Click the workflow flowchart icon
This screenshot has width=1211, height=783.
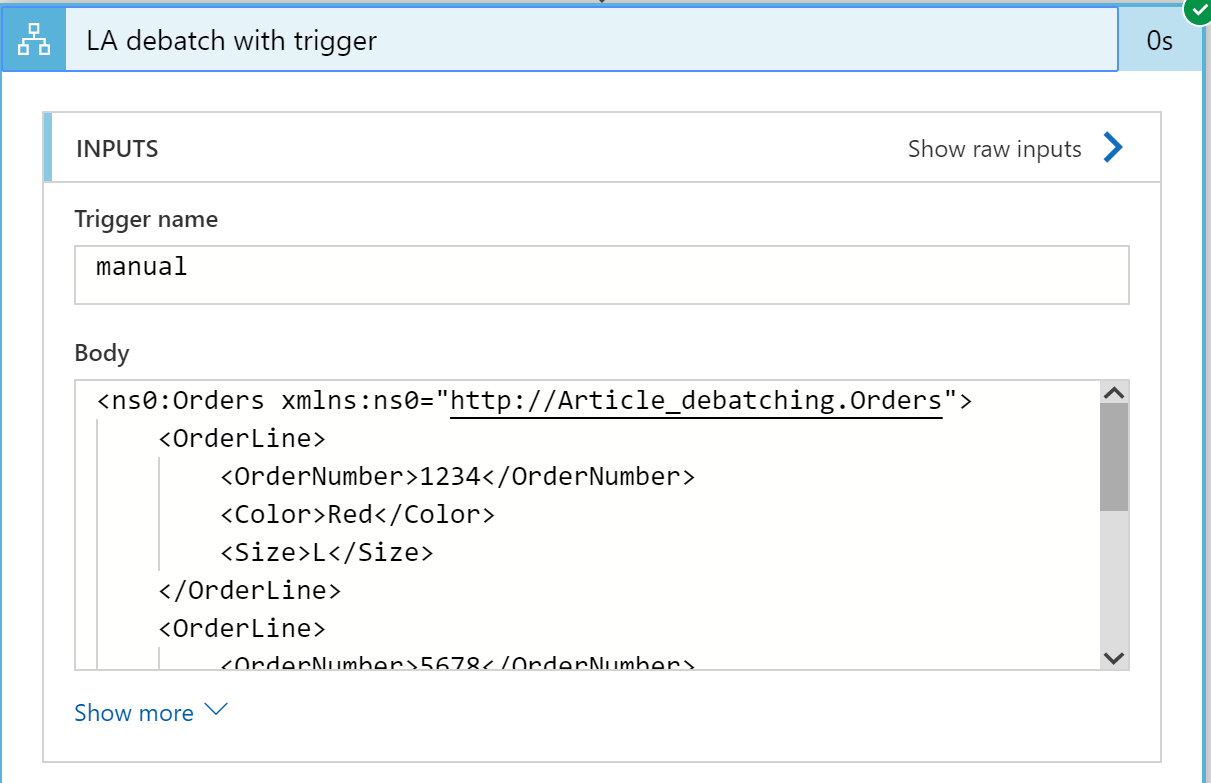coord(33,40)
